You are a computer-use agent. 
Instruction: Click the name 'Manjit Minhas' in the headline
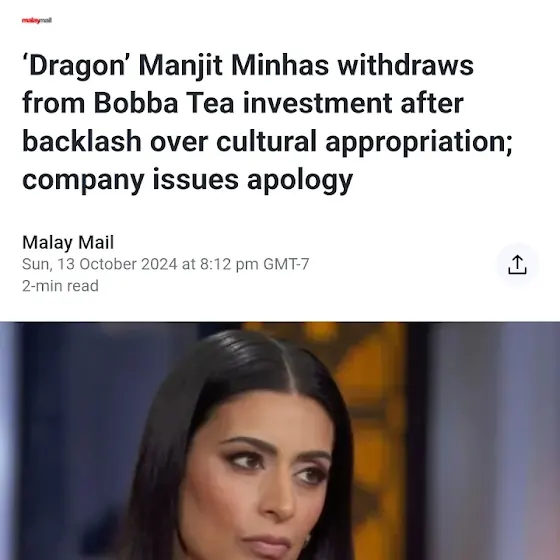click(234, 65)
